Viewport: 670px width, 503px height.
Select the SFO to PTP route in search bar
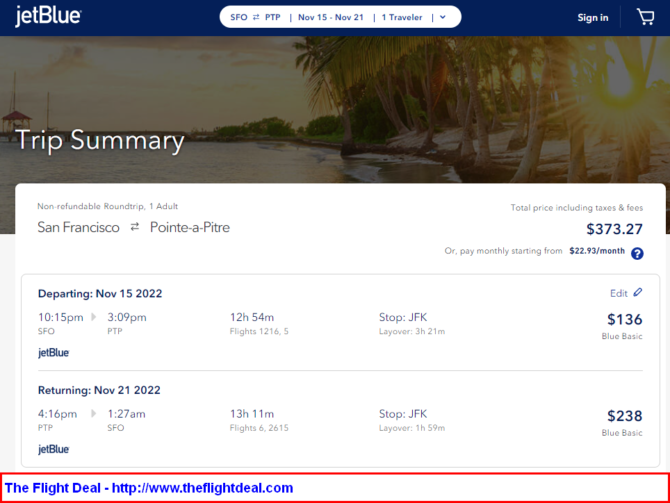click(x=255, y=17)
